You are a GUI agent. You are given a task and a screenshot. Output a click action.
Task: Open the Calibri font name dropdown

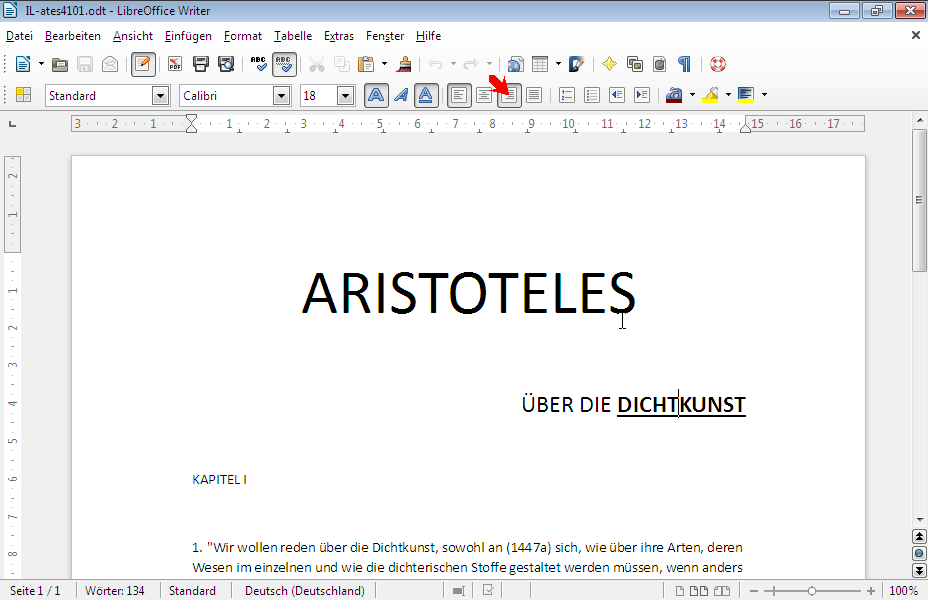[282, 95]
